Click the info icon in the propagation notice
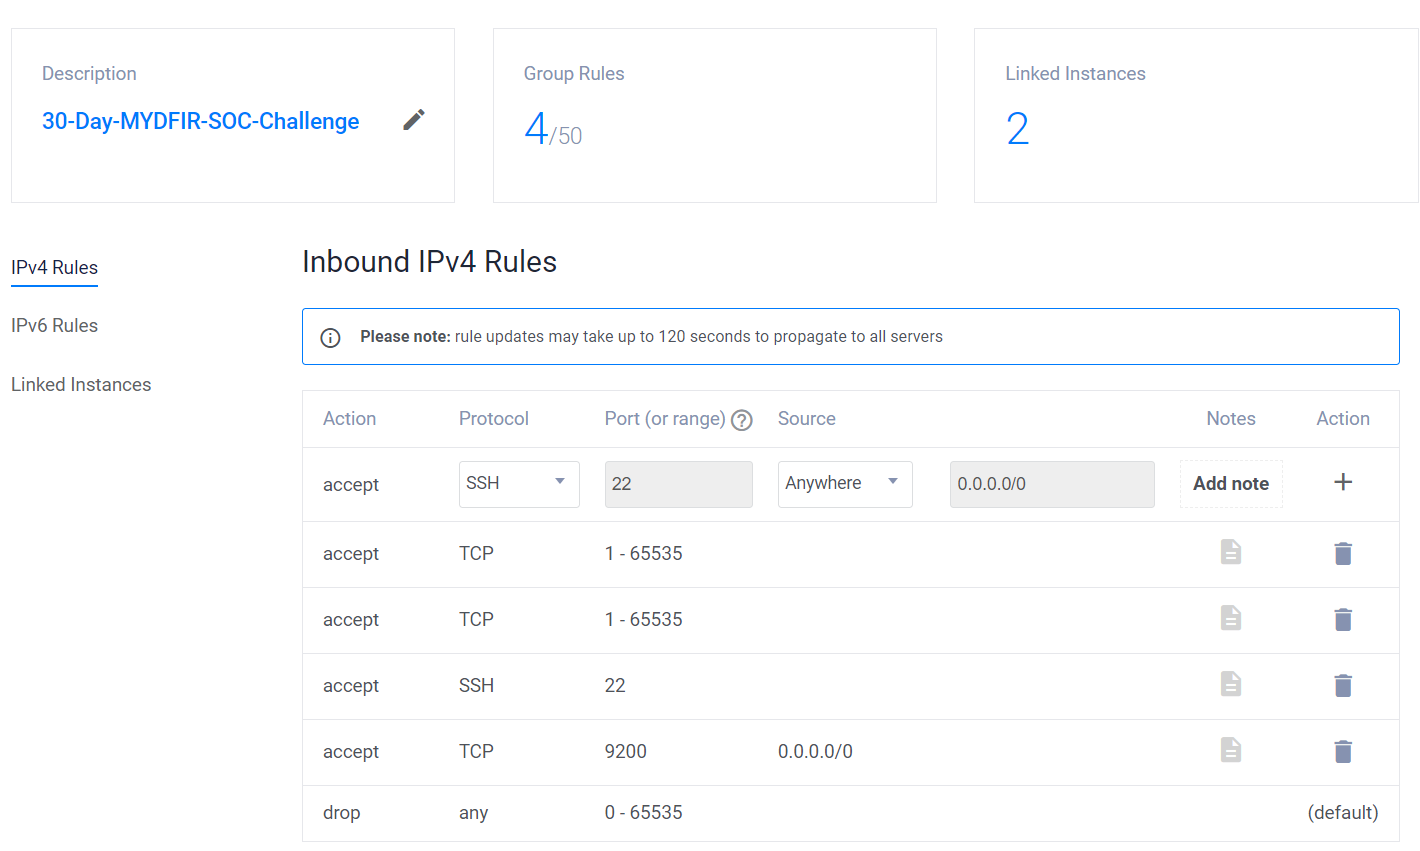This screenshot has width=1420, height=851. 330,337
